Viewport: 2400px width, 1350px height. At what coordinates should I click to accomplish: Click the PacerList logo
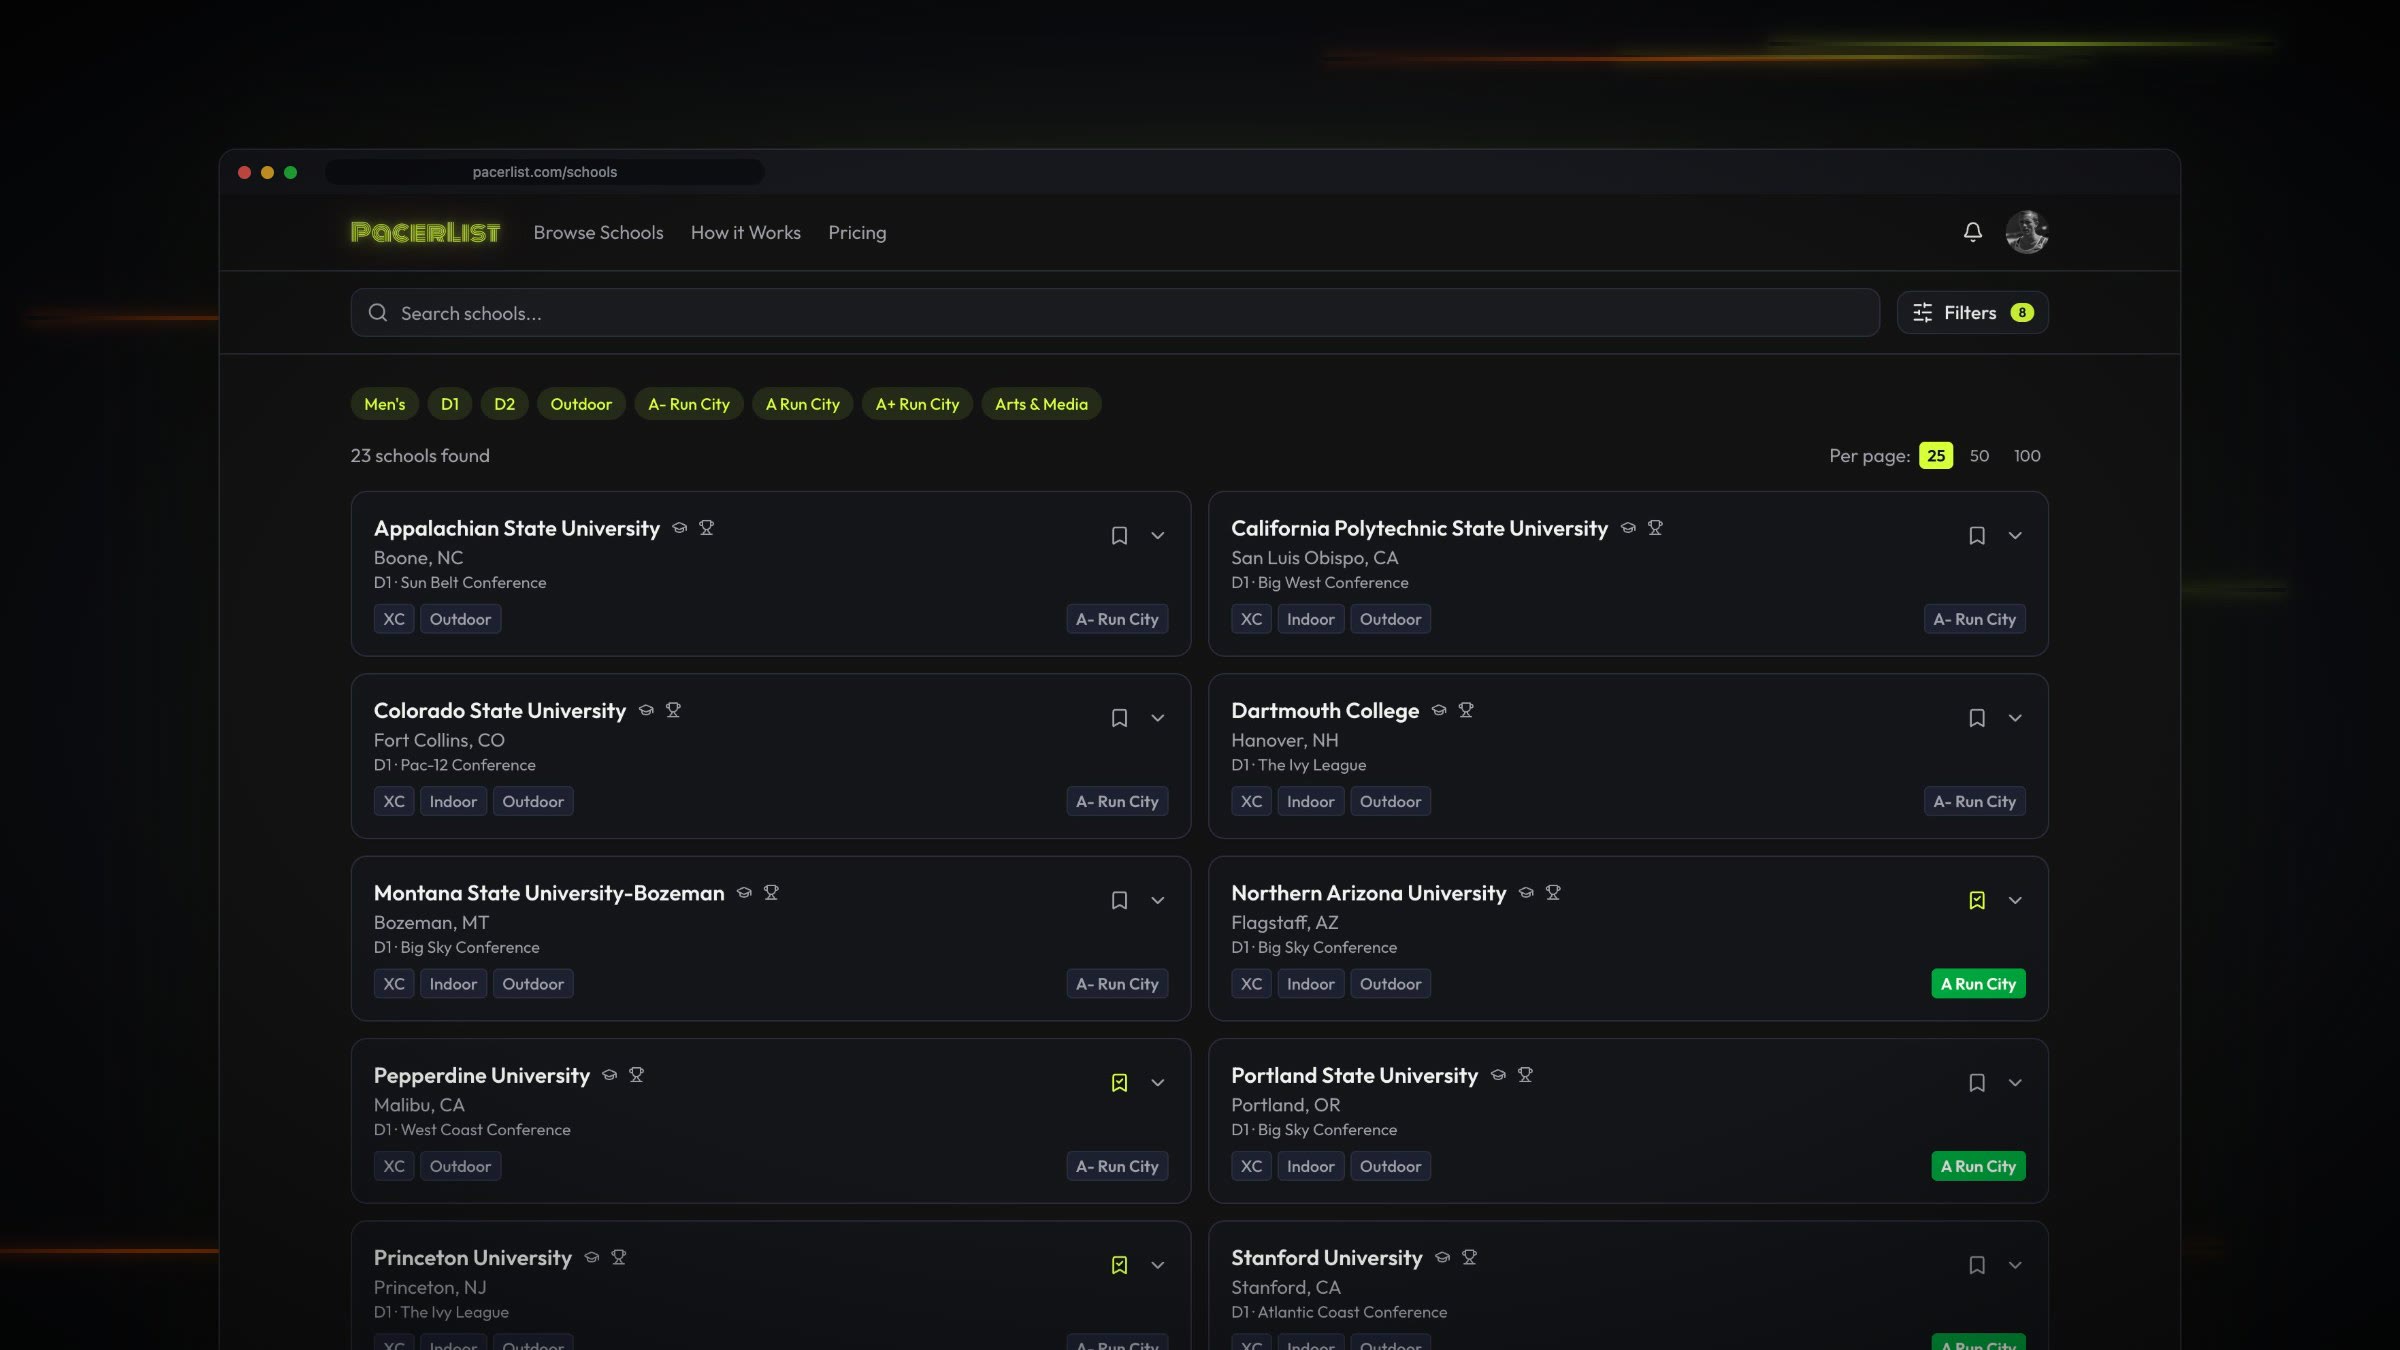click(x=425, y=232)
